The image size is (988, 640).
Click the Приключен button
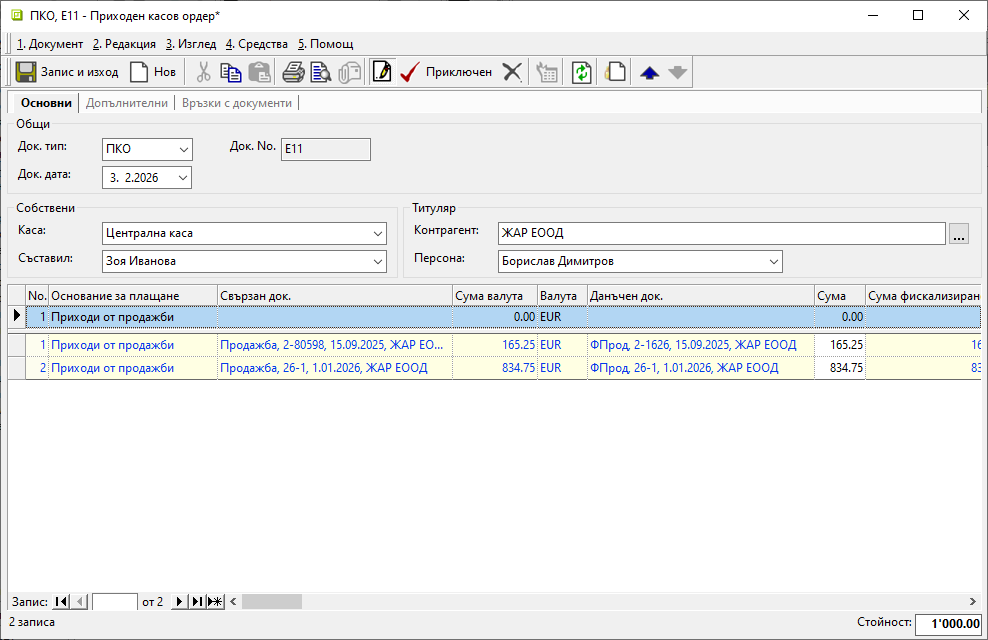446,72
